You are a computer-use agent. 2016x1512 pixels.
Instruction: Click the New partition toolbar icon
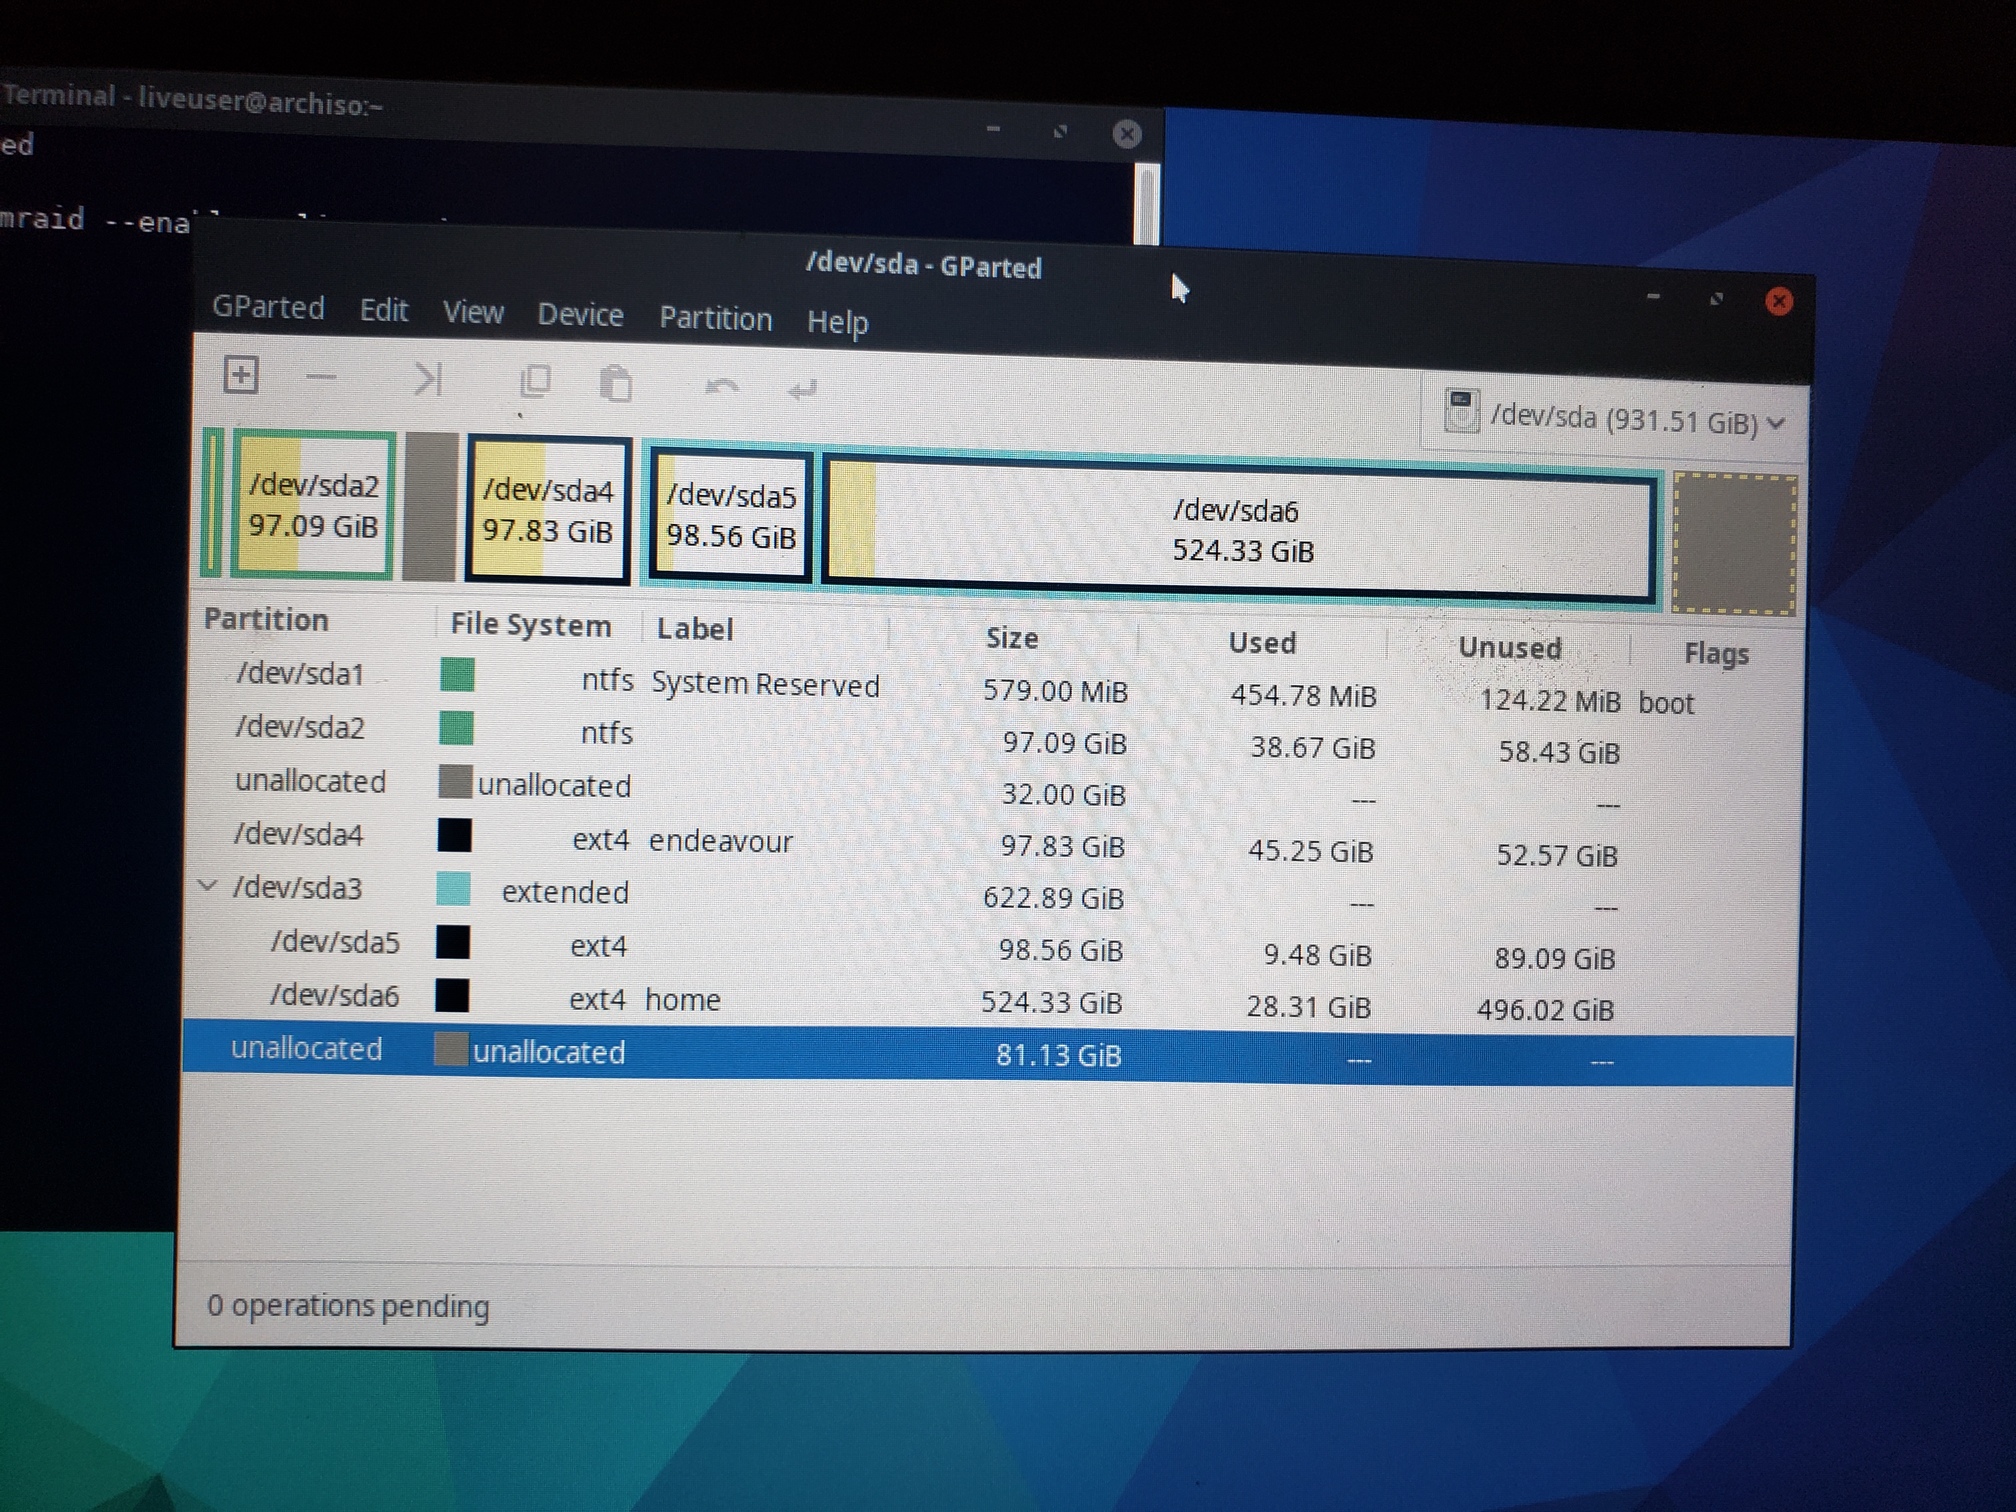click(x=240, y=376)
